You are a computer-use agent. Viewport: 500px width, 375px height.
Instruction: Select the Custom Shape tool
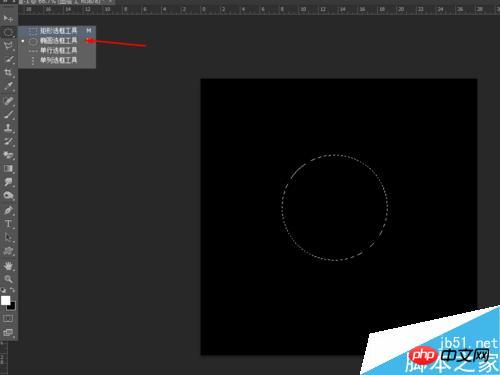pos(8,251)
